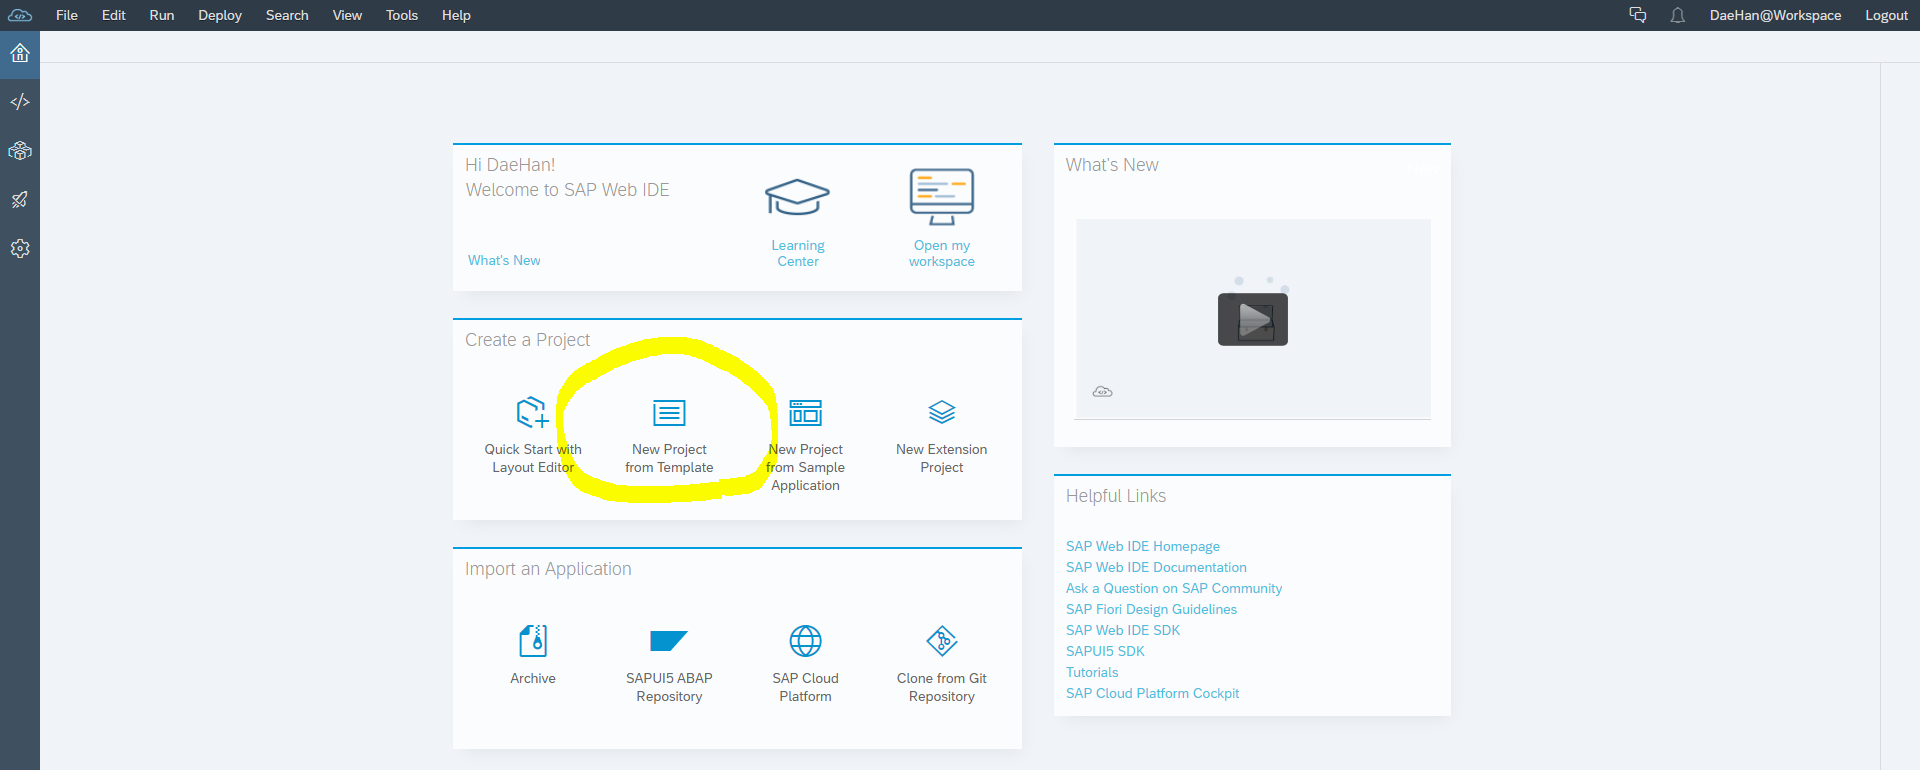Select New Project from Template icon
The image size is (1920, 770).
tap(669, 412)
